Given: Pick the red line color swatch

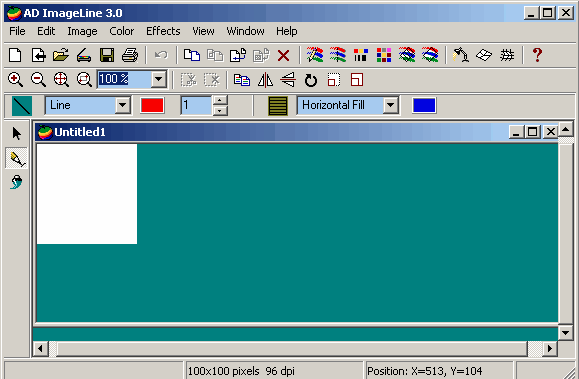Looking at the screenshot, I should point(152,106).
